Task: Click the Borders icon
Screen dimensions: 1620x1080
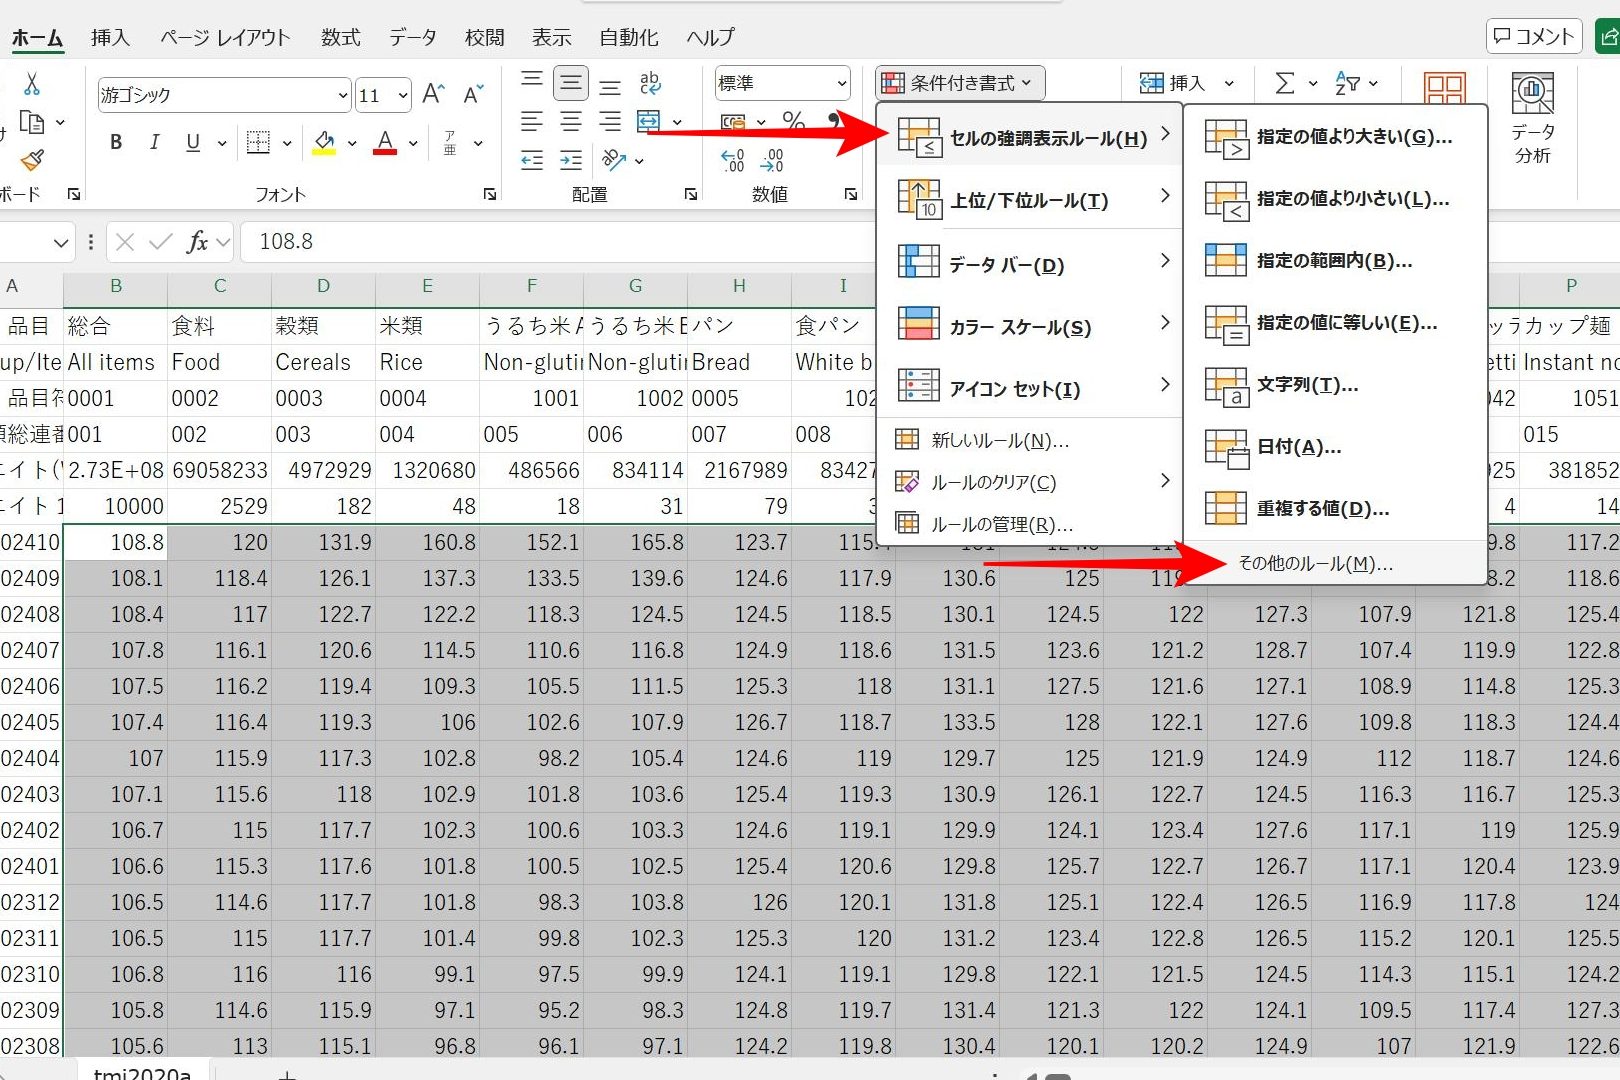Action: click(x=258, y=143)
